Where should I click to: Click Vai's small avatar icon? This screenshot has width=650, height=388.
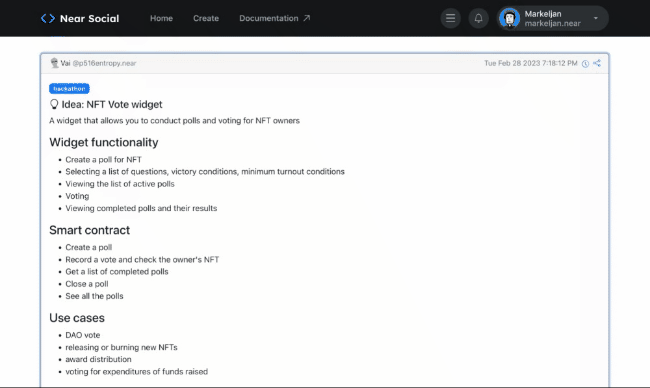point(54,63)
